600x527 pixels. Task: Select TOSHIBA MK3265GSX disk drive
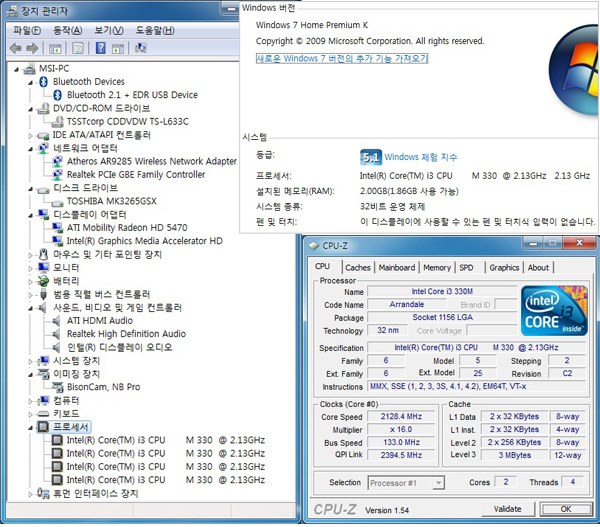click(x=111, y=201)
